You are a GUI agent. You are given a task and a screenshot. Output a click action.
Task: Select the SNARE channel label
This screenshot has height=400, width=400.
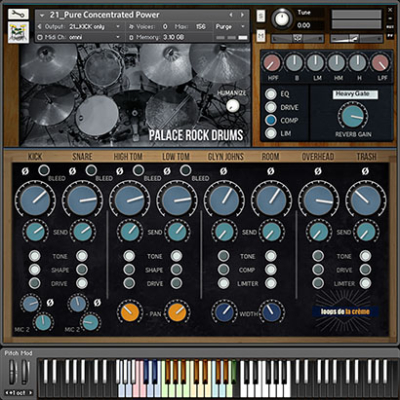click(82, 157)
